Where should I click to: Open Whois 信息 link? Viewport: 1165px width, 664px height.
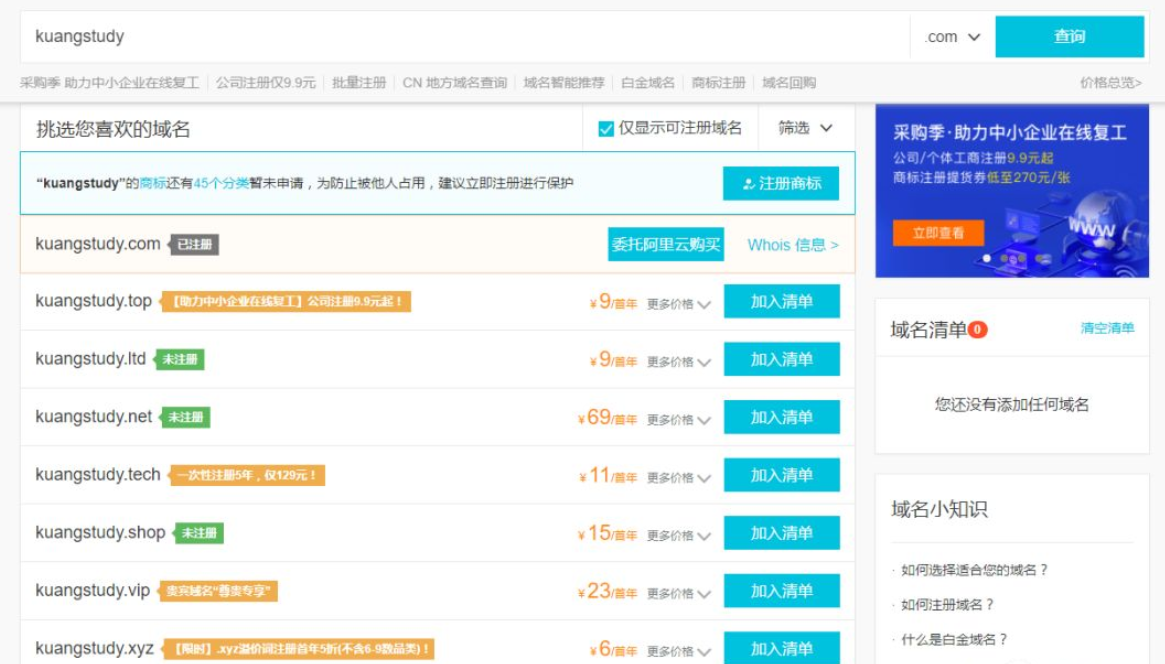pos(792,245)
